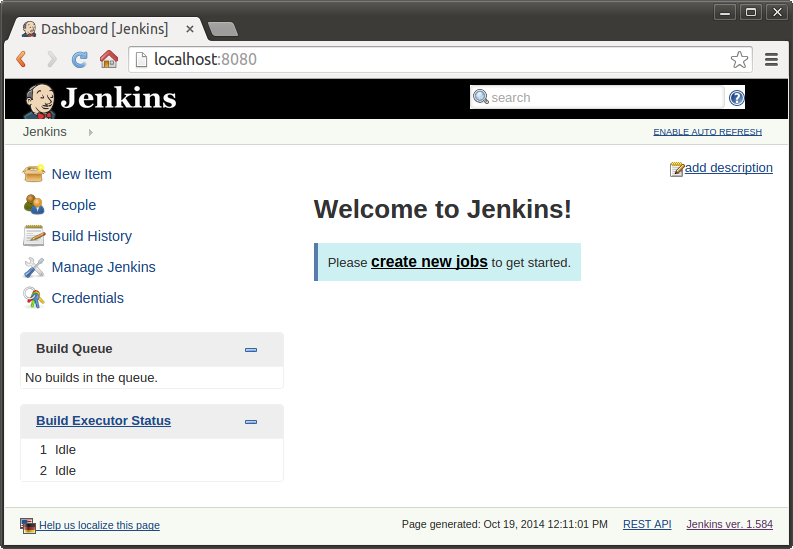The width and height of the screenshot is (793, 549).
Task: Click the magnifier icon in search box
Action: (x=480, y=97)
